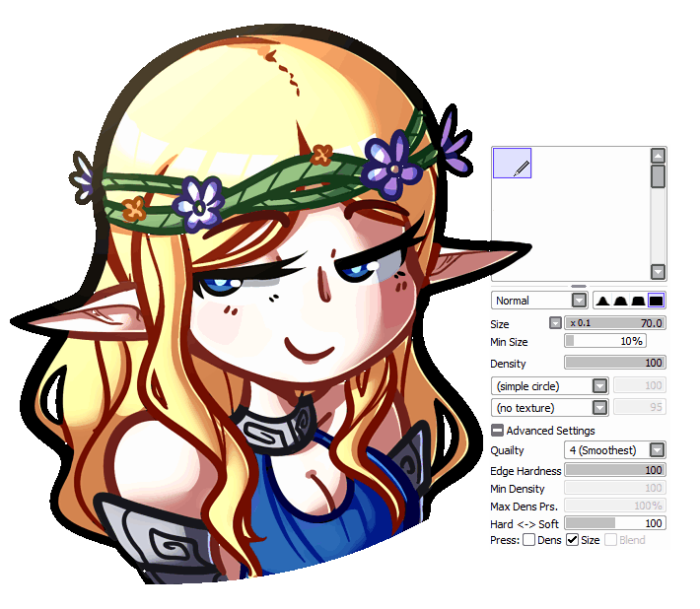This screenshot has height=609, width=700.
Task: Click the disabled shape intensity field 100
Action: pyautogui.click(x=640, y=385)
